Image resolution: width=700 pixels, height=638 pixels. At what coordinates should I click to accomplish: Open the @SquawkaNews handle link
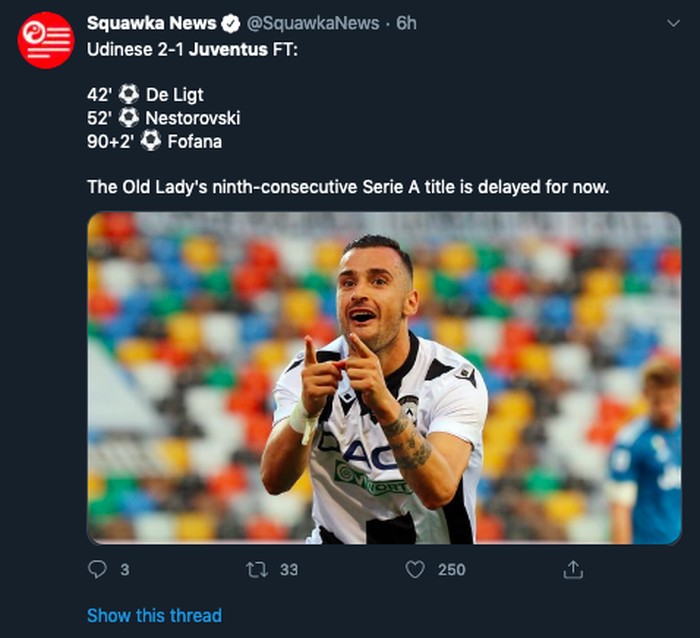313,23
